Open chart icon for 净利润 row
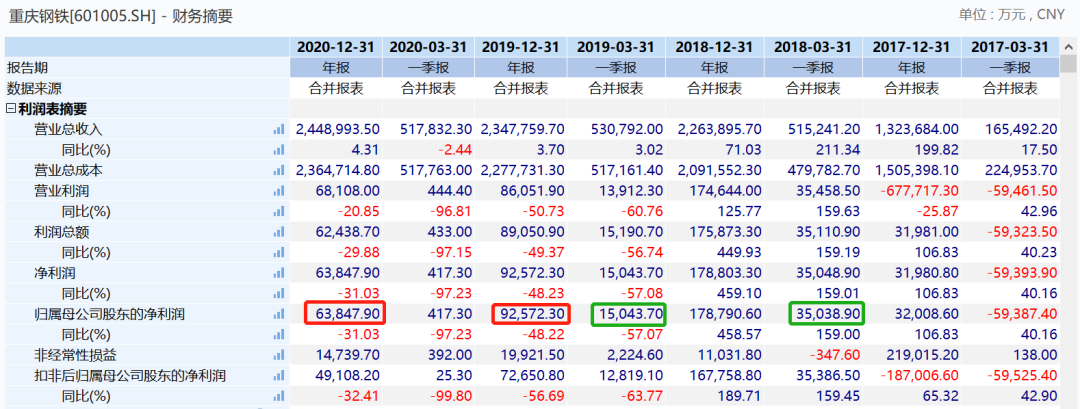The height and width of the screenshot is (409, 1080). 278,273
